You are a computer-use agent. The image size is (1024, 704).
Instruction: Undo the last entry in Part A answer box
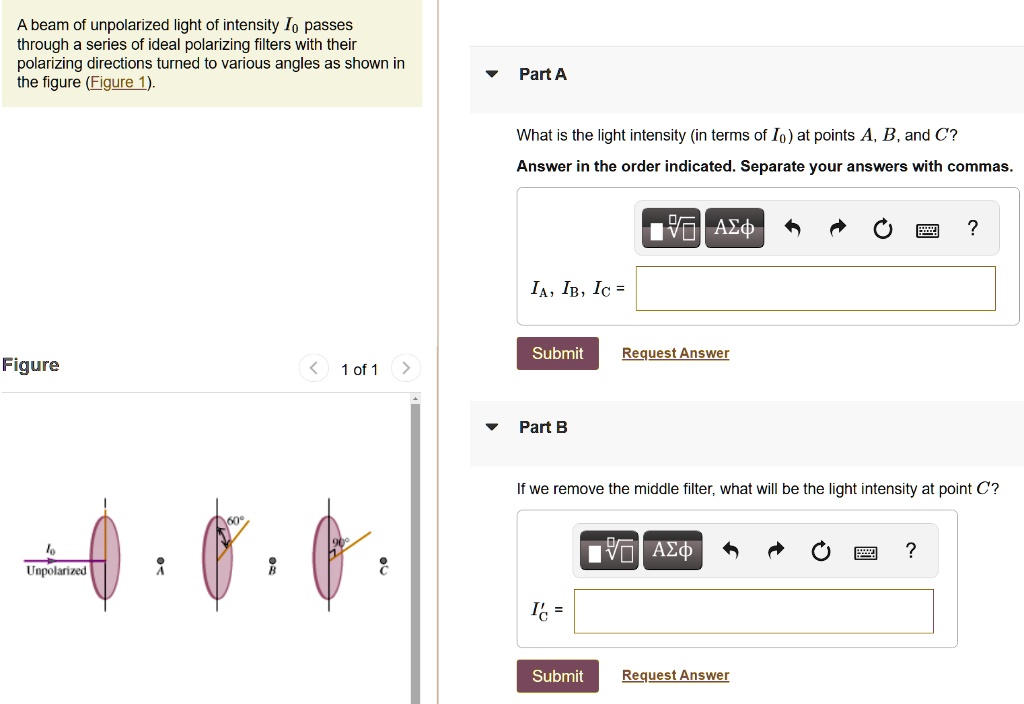pos(791,228)
